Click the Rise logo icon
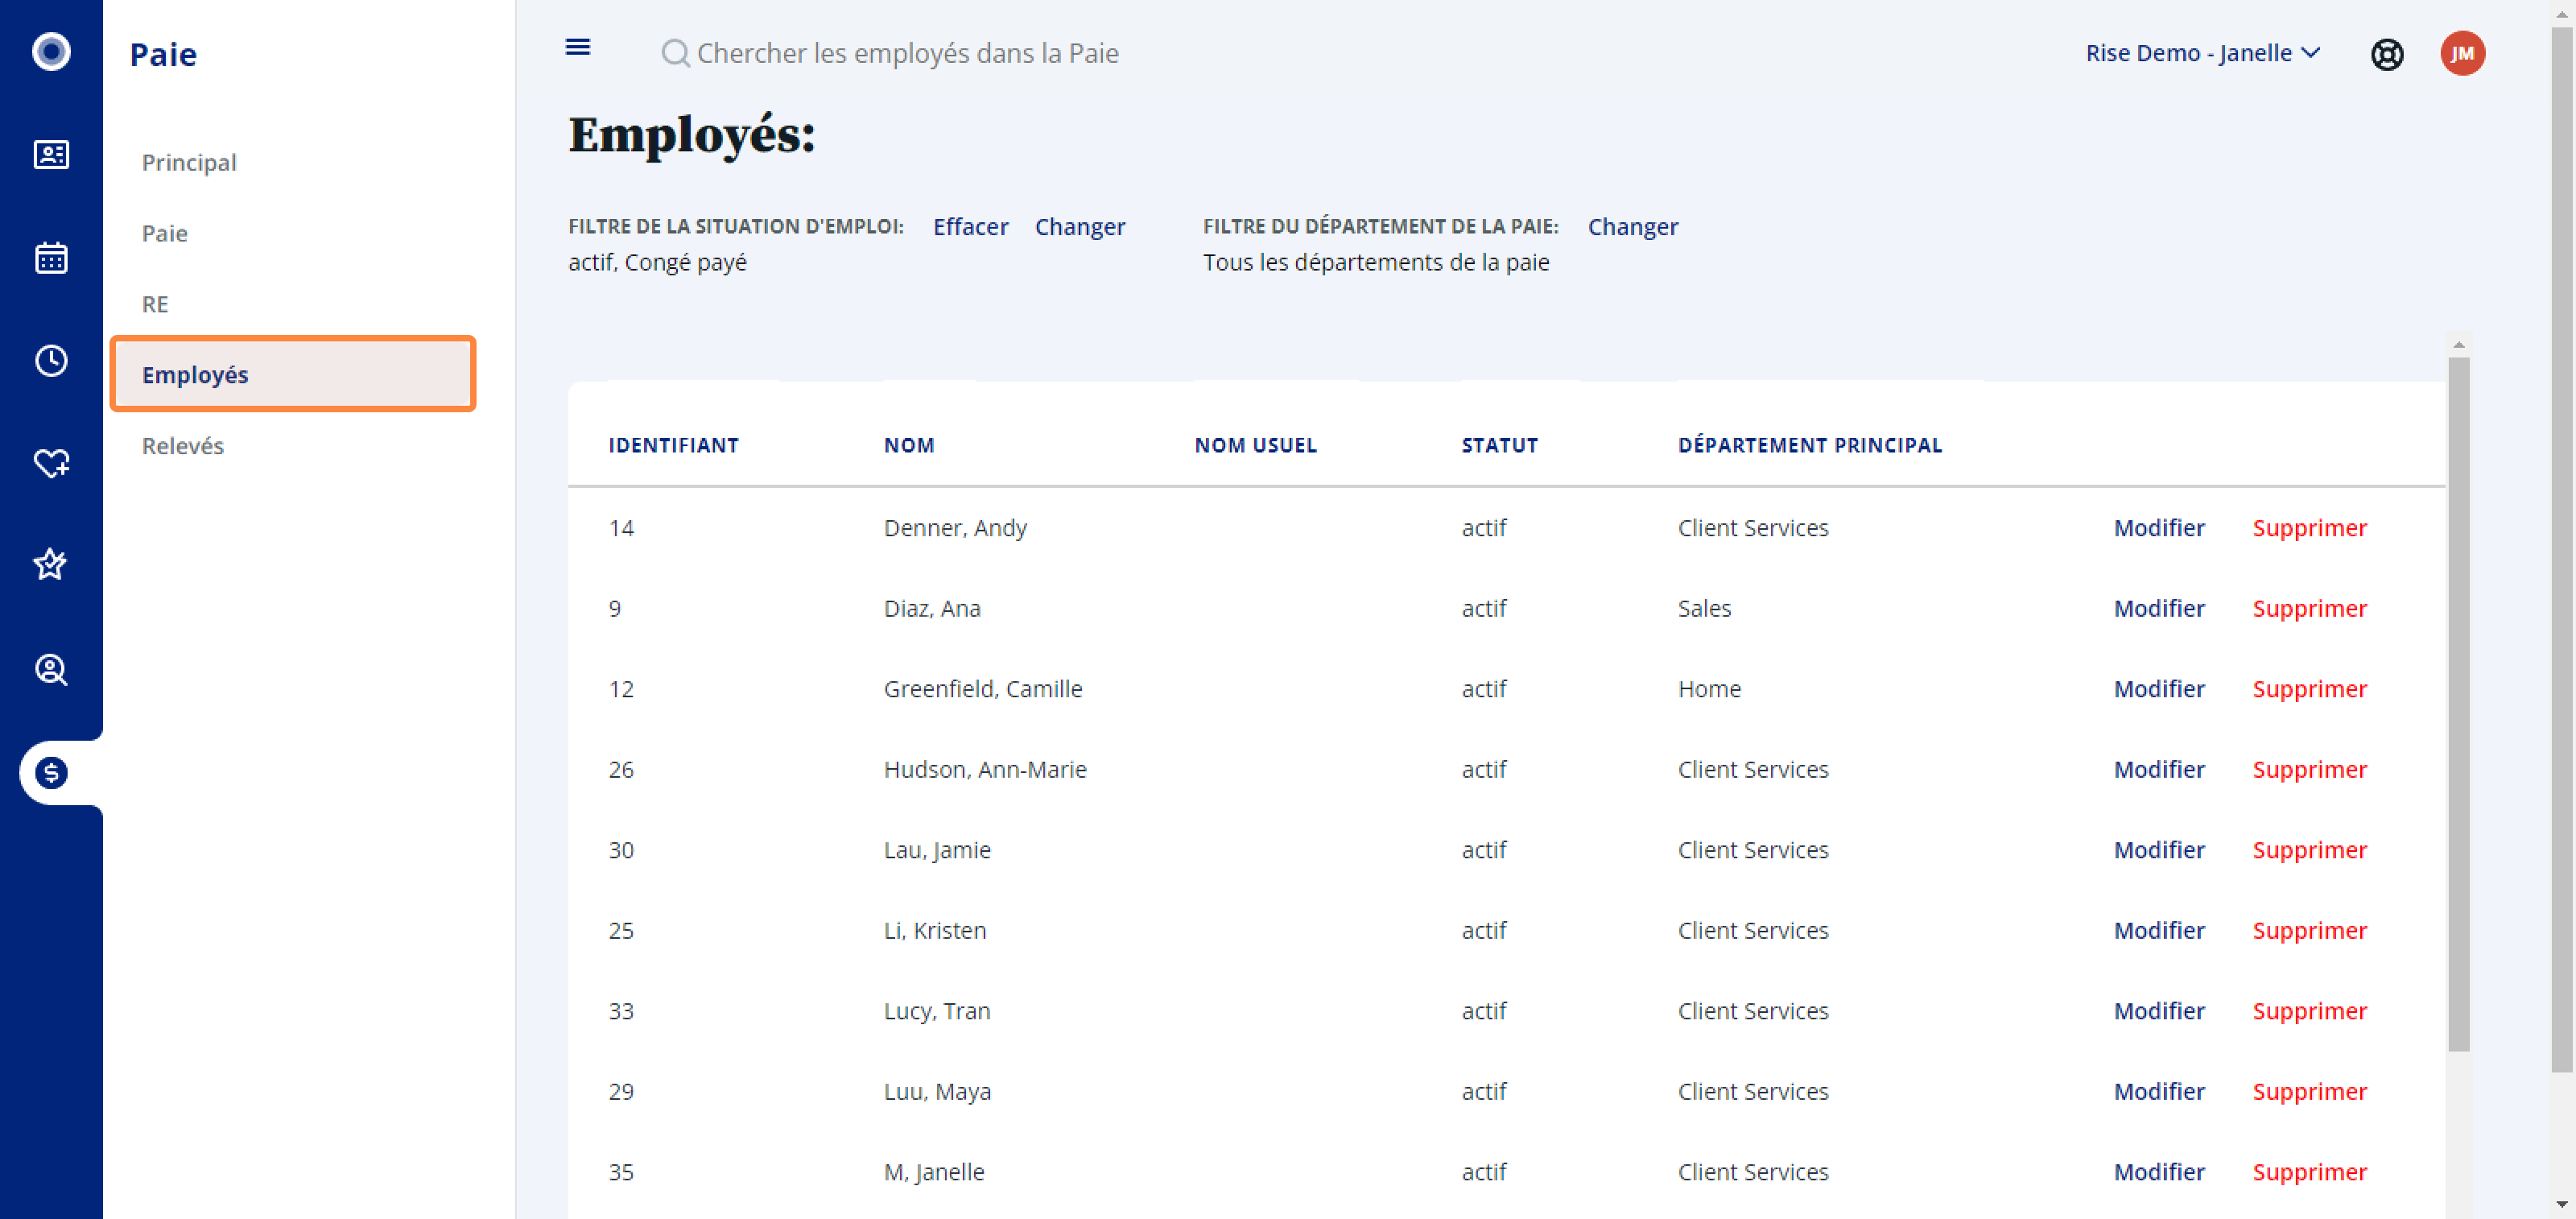Viewport: 2576px width, 1219px height. [x=51, y=51]
